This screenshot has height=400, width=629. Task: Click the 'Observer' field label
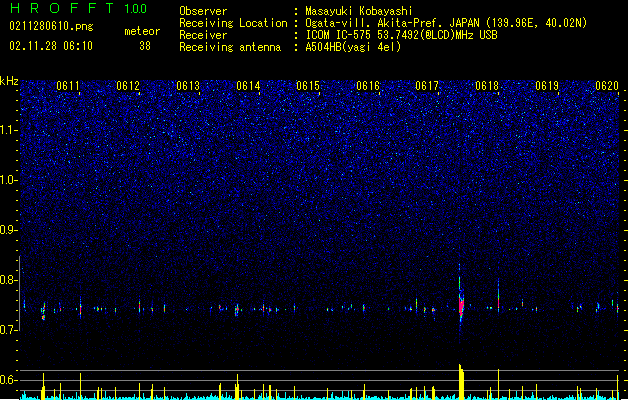pyautogui.click(x=203, y=11)
